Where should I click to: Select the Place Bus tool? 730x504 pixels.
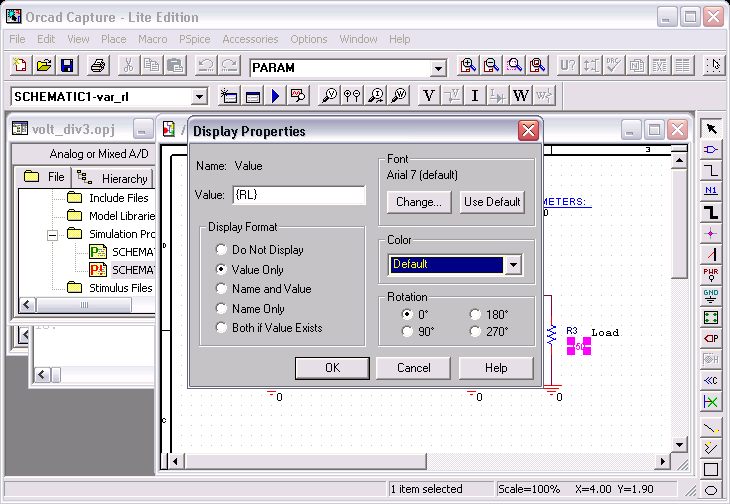click(711, 212)
